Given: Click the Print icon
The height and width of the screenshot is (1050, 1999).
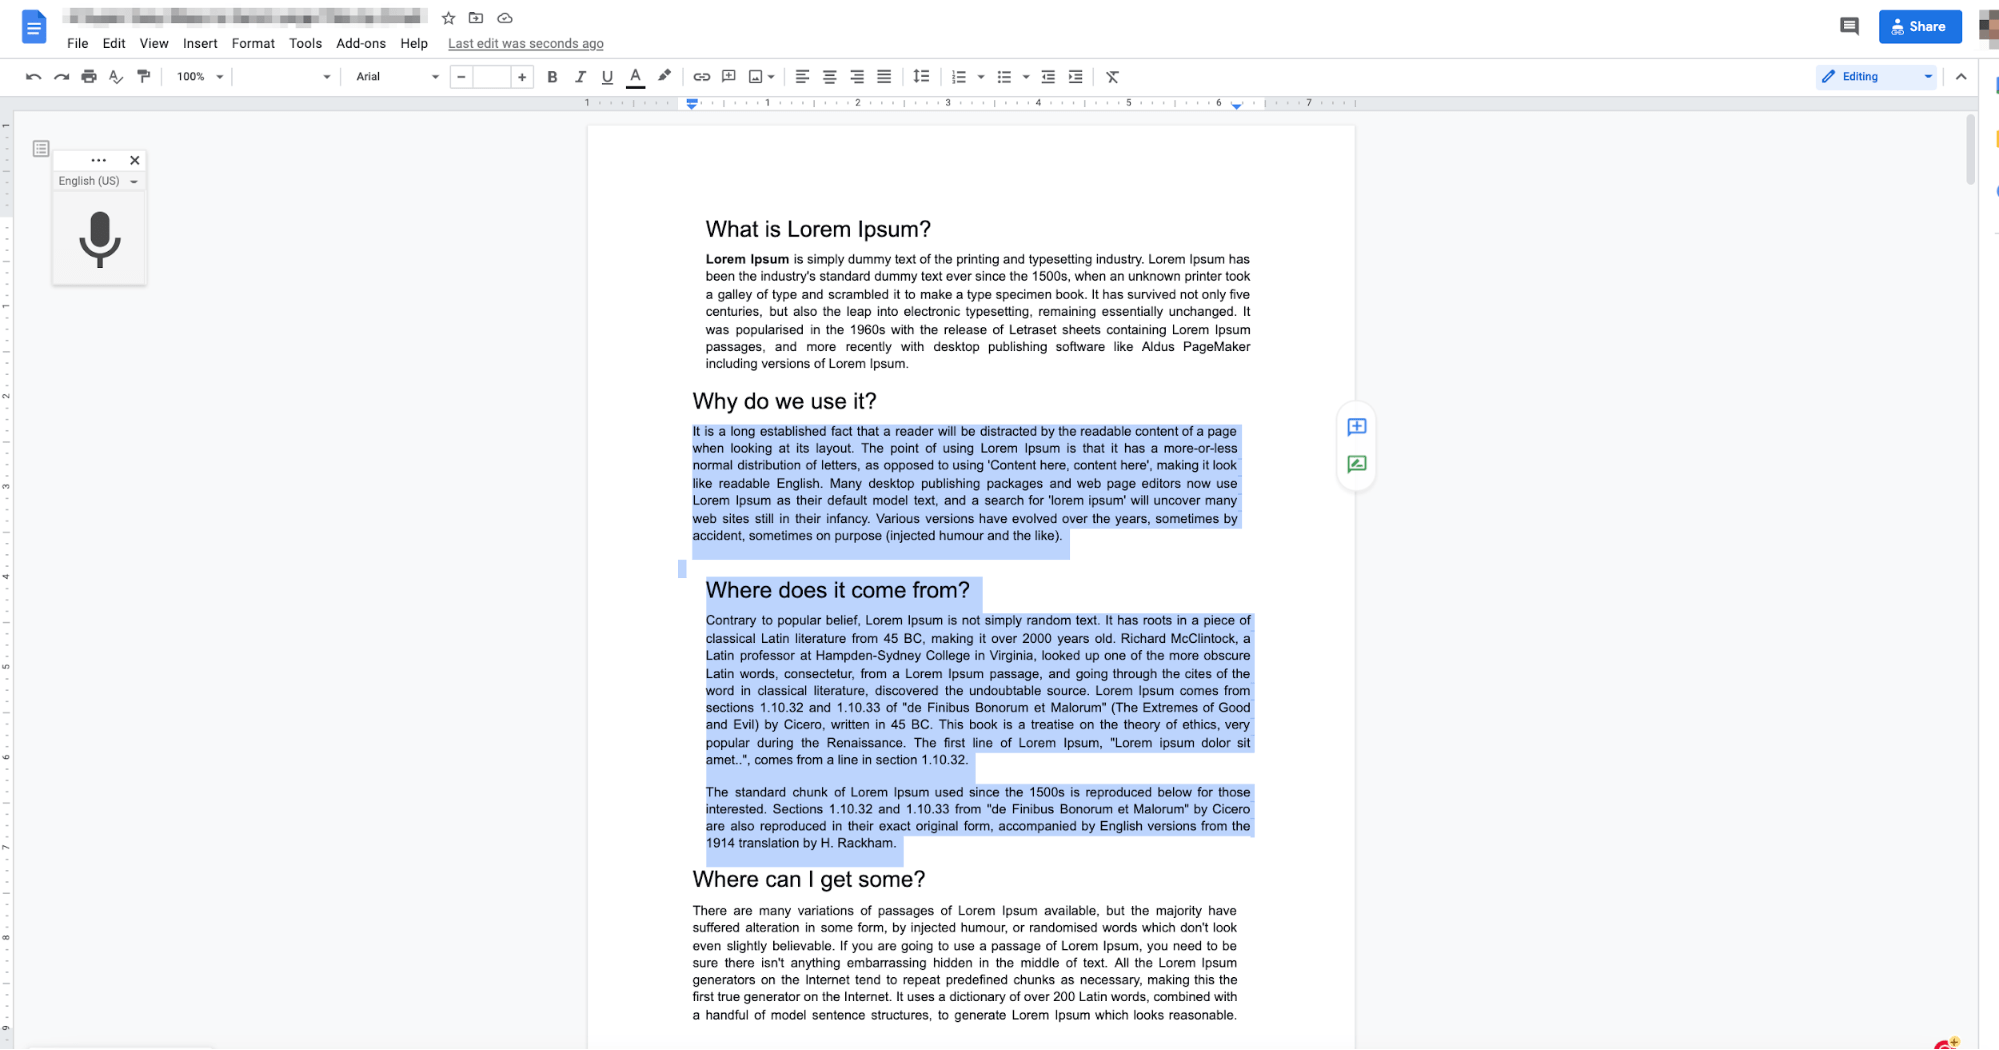Looking at the screenshot, I should 89,76.
